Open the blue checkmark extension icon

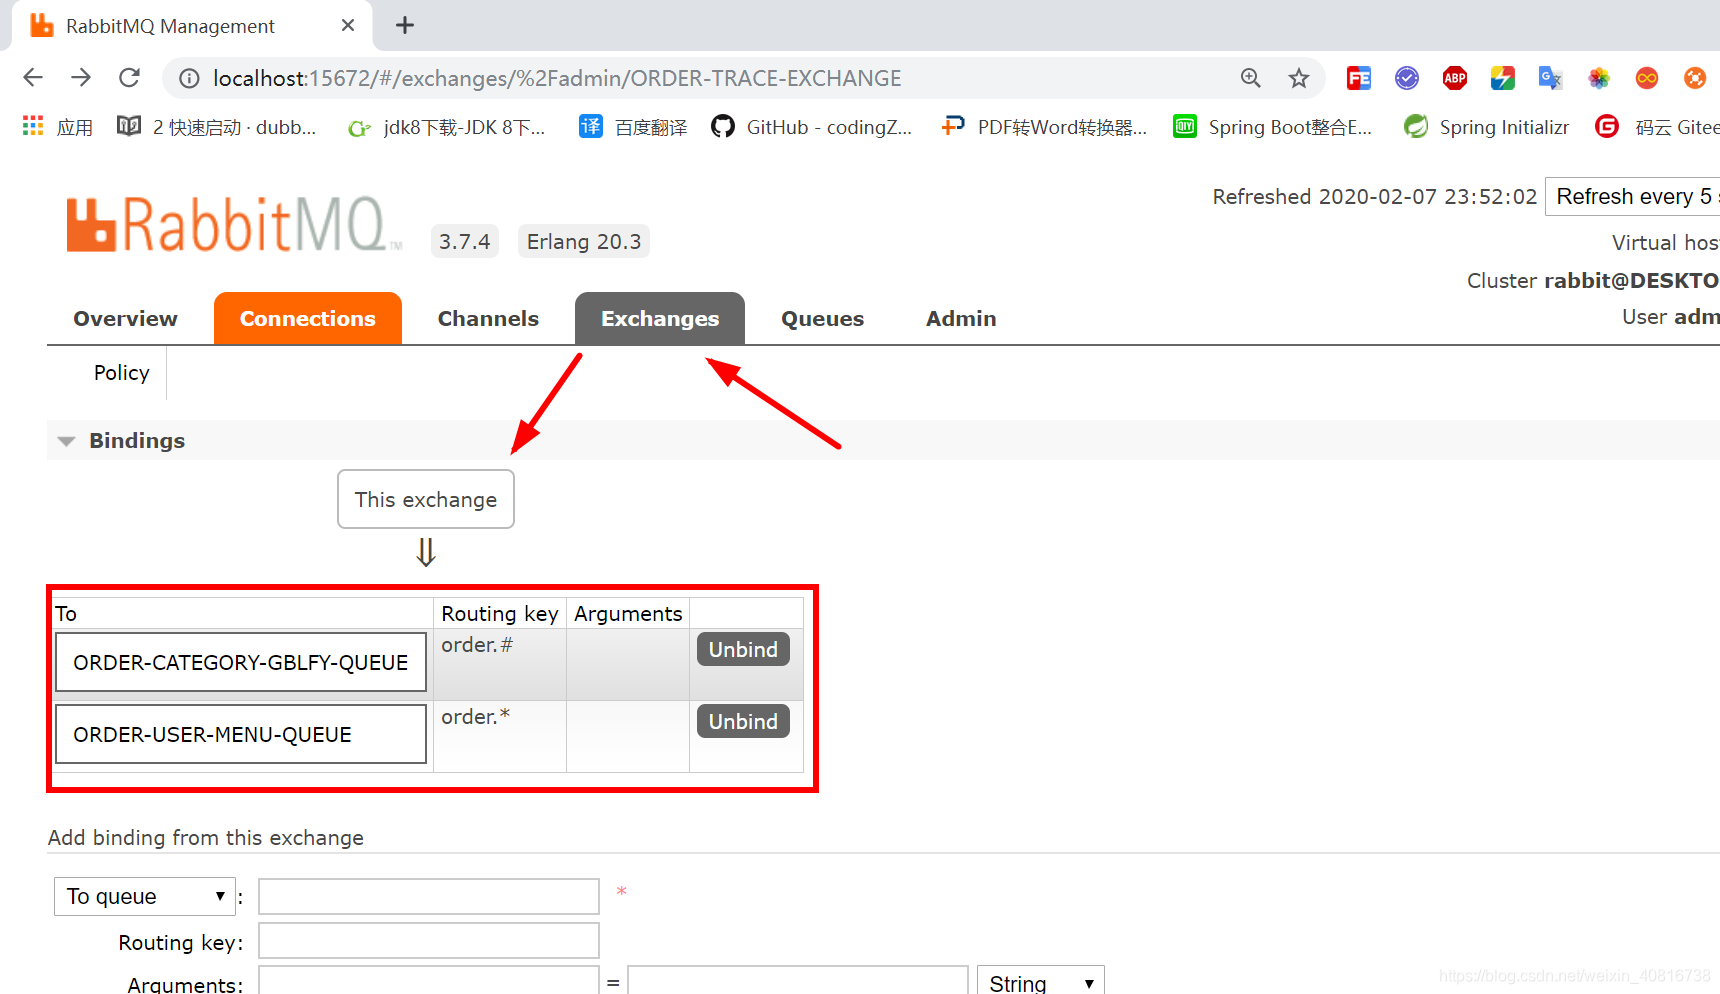click(1407, 78)
